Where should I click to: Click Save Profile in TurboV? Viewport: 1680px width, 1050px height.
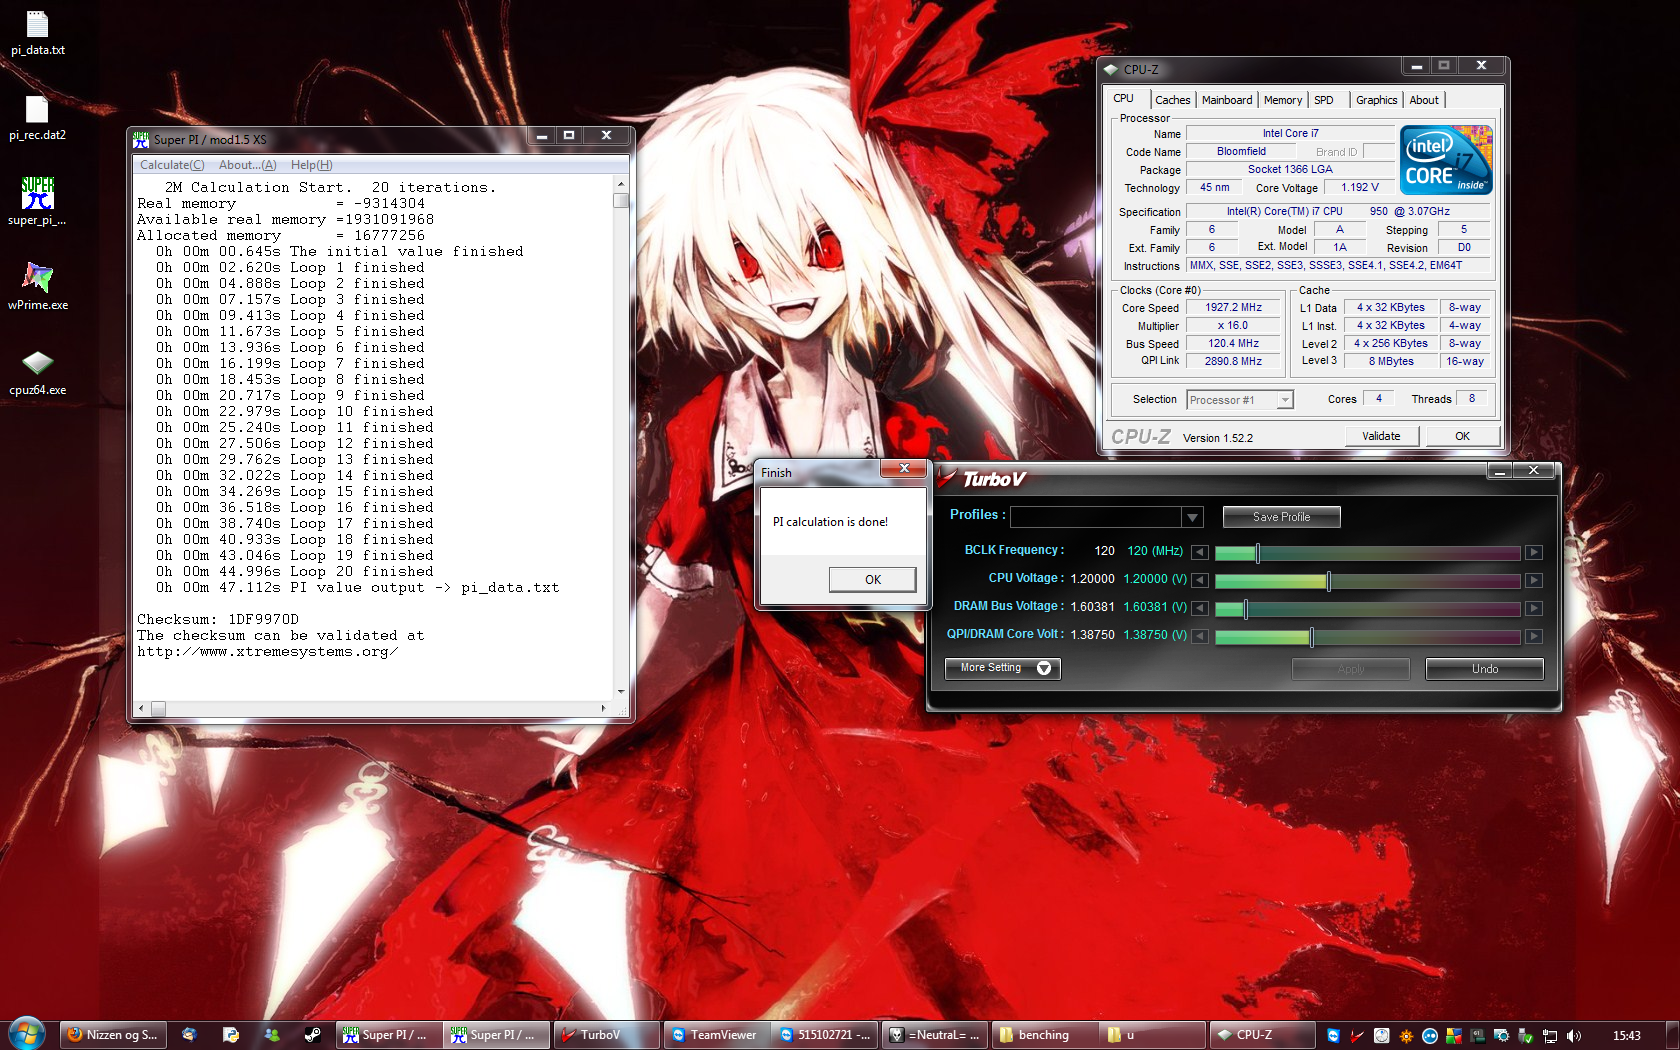click(x=1281, y=517)
